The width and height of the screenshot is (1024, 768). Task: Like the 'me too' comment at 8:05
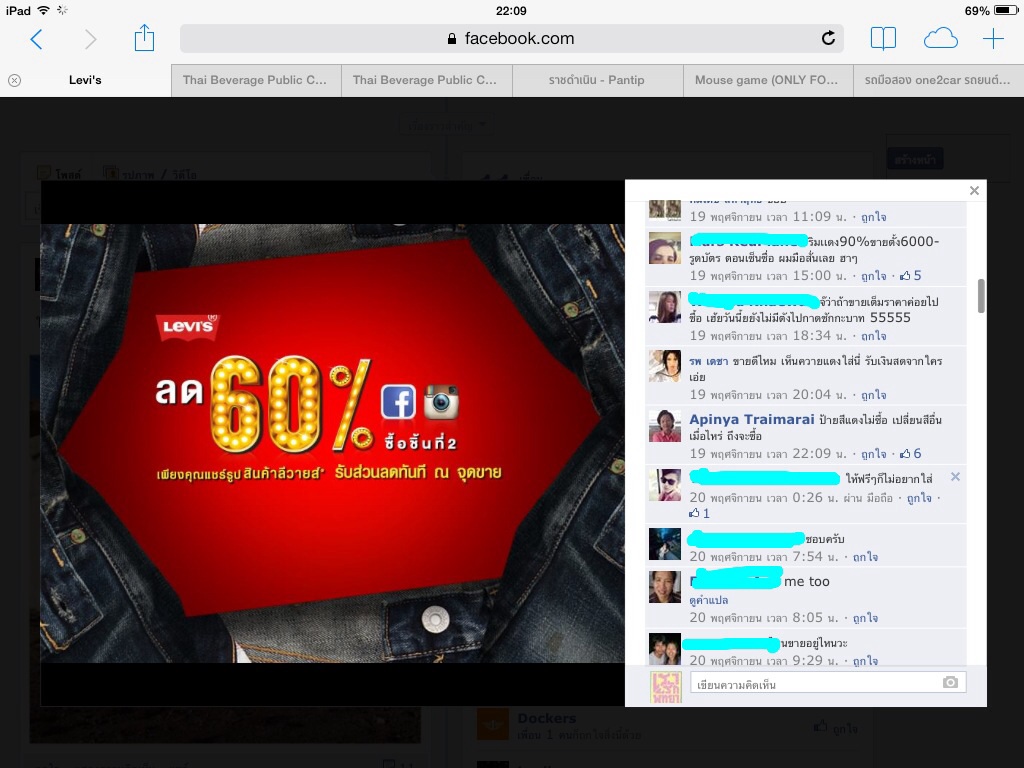pyautogui.click(x=865, y=617)
